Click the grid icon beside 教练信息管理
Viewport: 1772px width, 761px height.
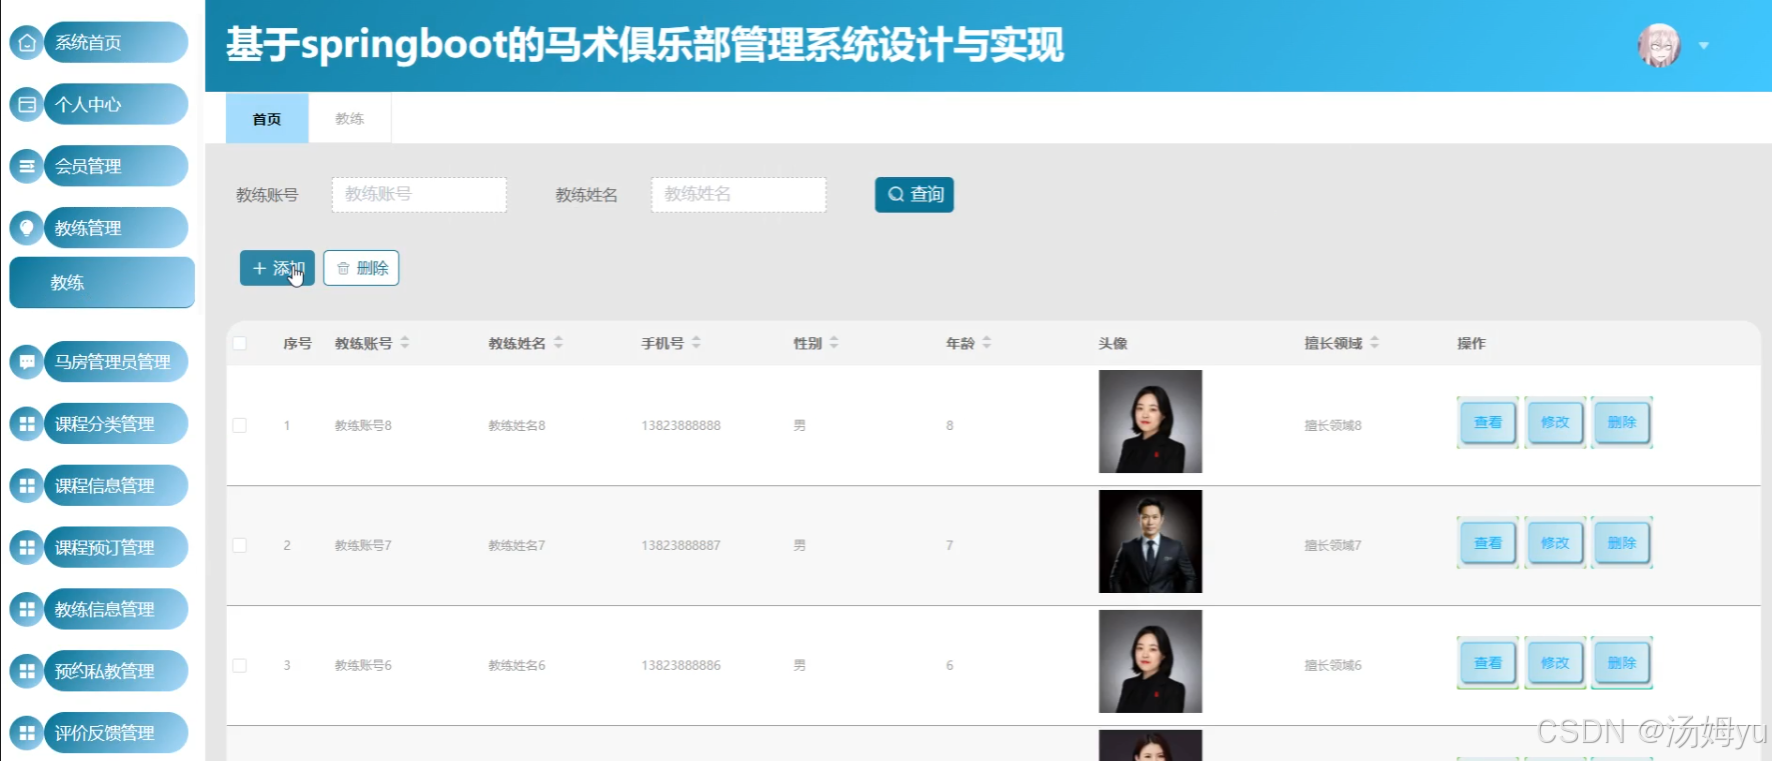27,609
